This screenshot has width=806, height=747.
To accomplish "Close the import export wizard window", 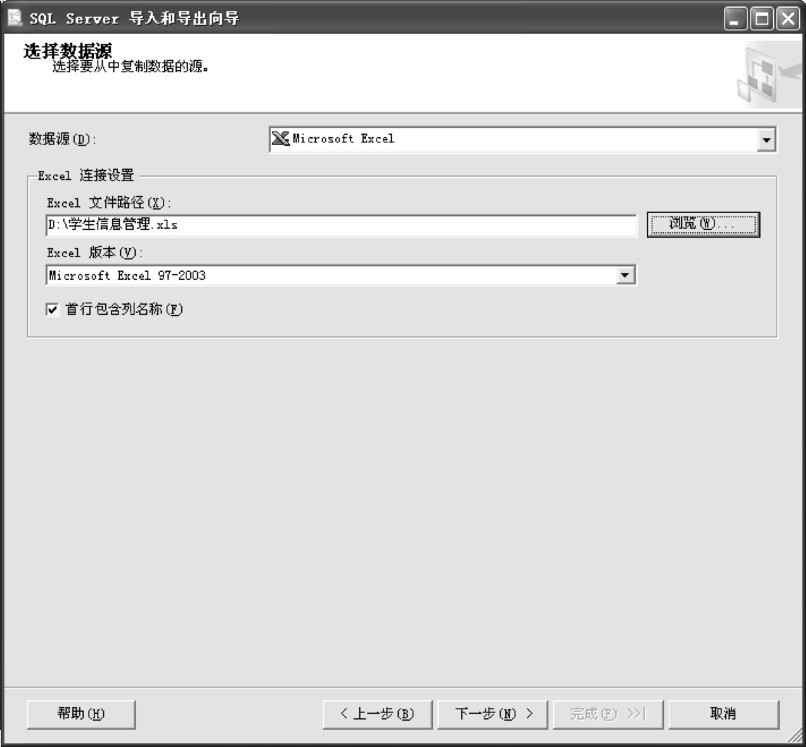I will [787, 19].
